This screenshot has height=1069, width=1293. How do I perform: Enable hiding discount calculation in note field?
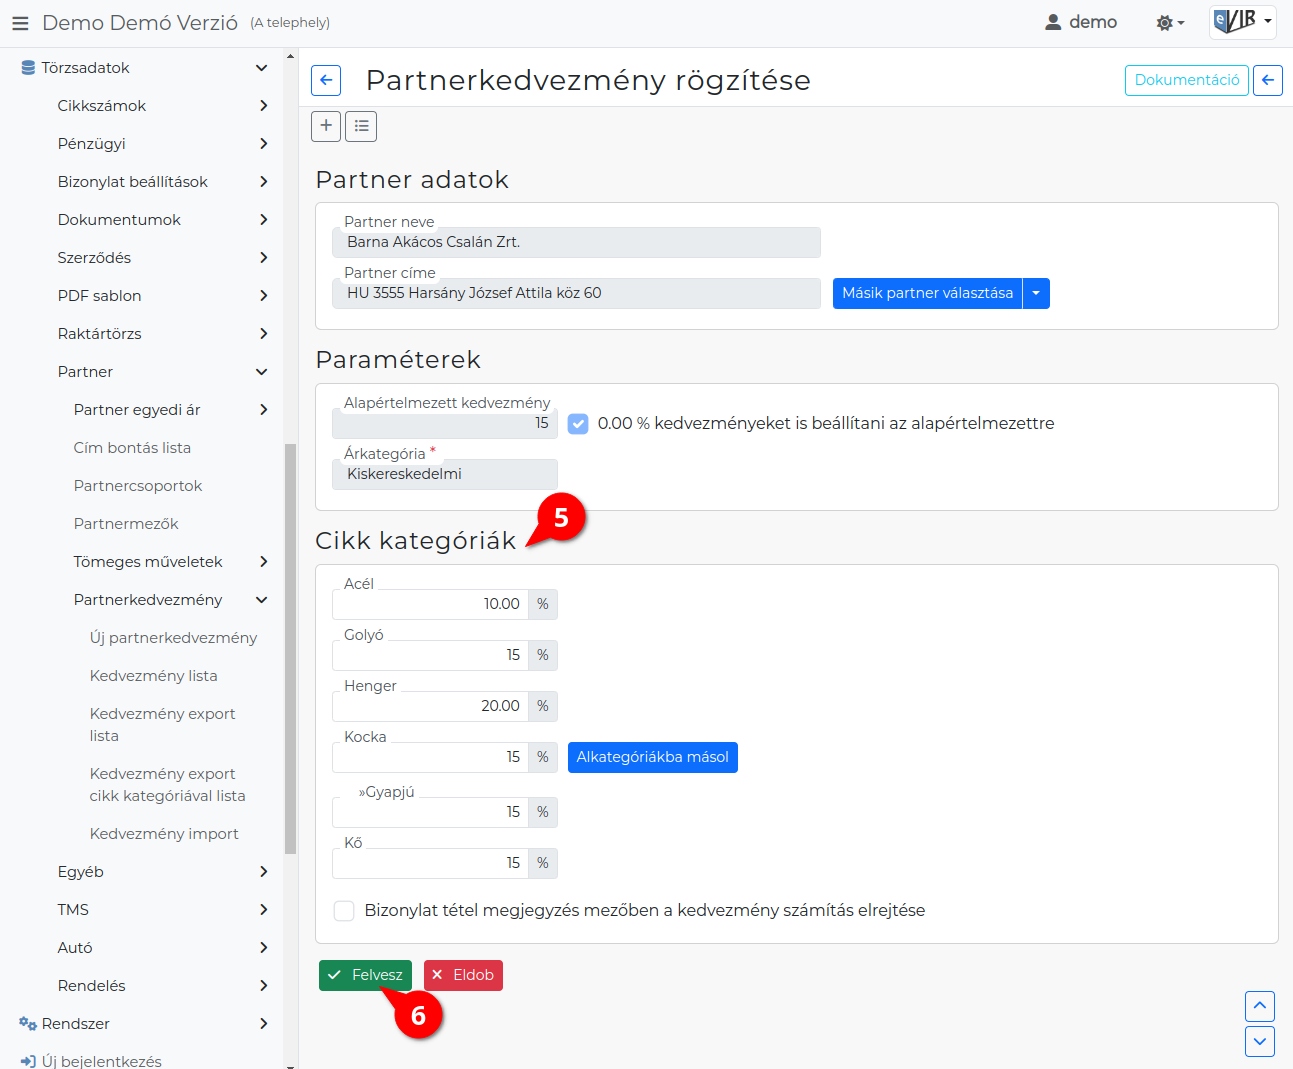(344, 911)
